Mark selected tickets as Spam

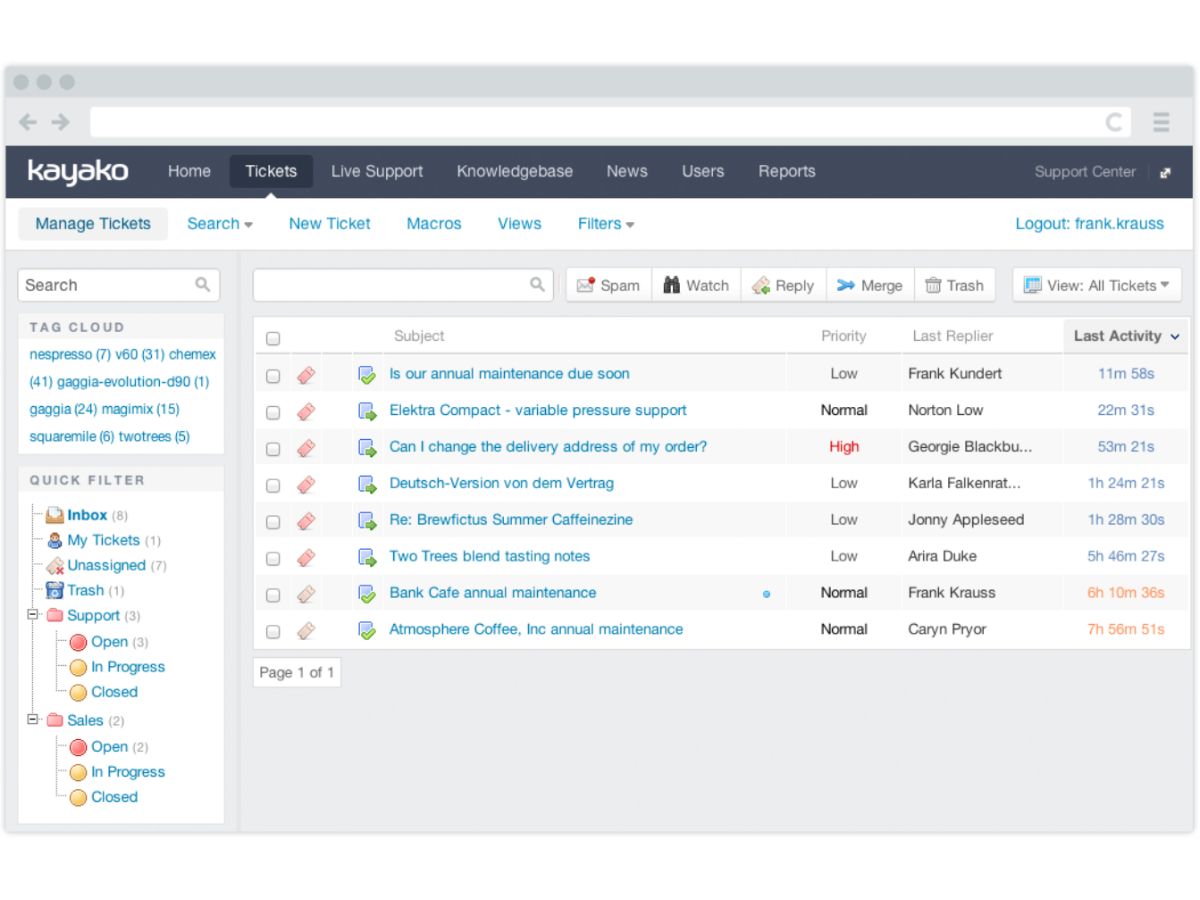pos(609,285)
